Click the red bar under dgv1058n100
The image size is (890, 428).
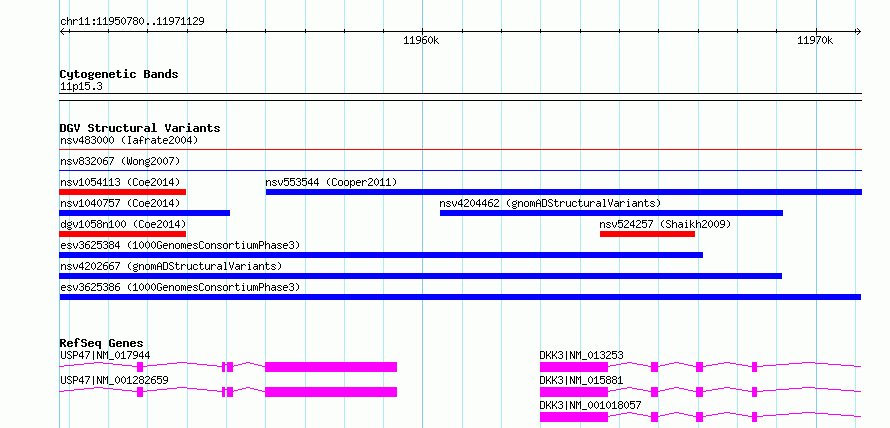click(x=123, y=234)
